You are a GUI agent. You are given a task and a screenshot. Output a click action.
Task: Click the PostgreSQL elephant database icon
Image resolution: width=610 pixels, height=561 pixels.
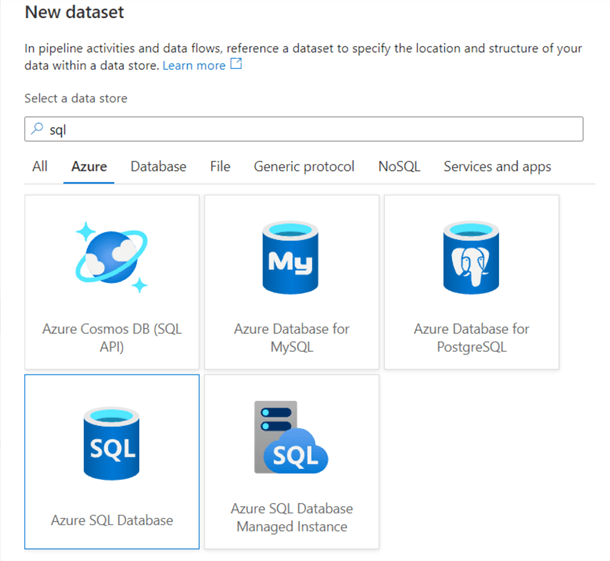(x=471, y=258)
